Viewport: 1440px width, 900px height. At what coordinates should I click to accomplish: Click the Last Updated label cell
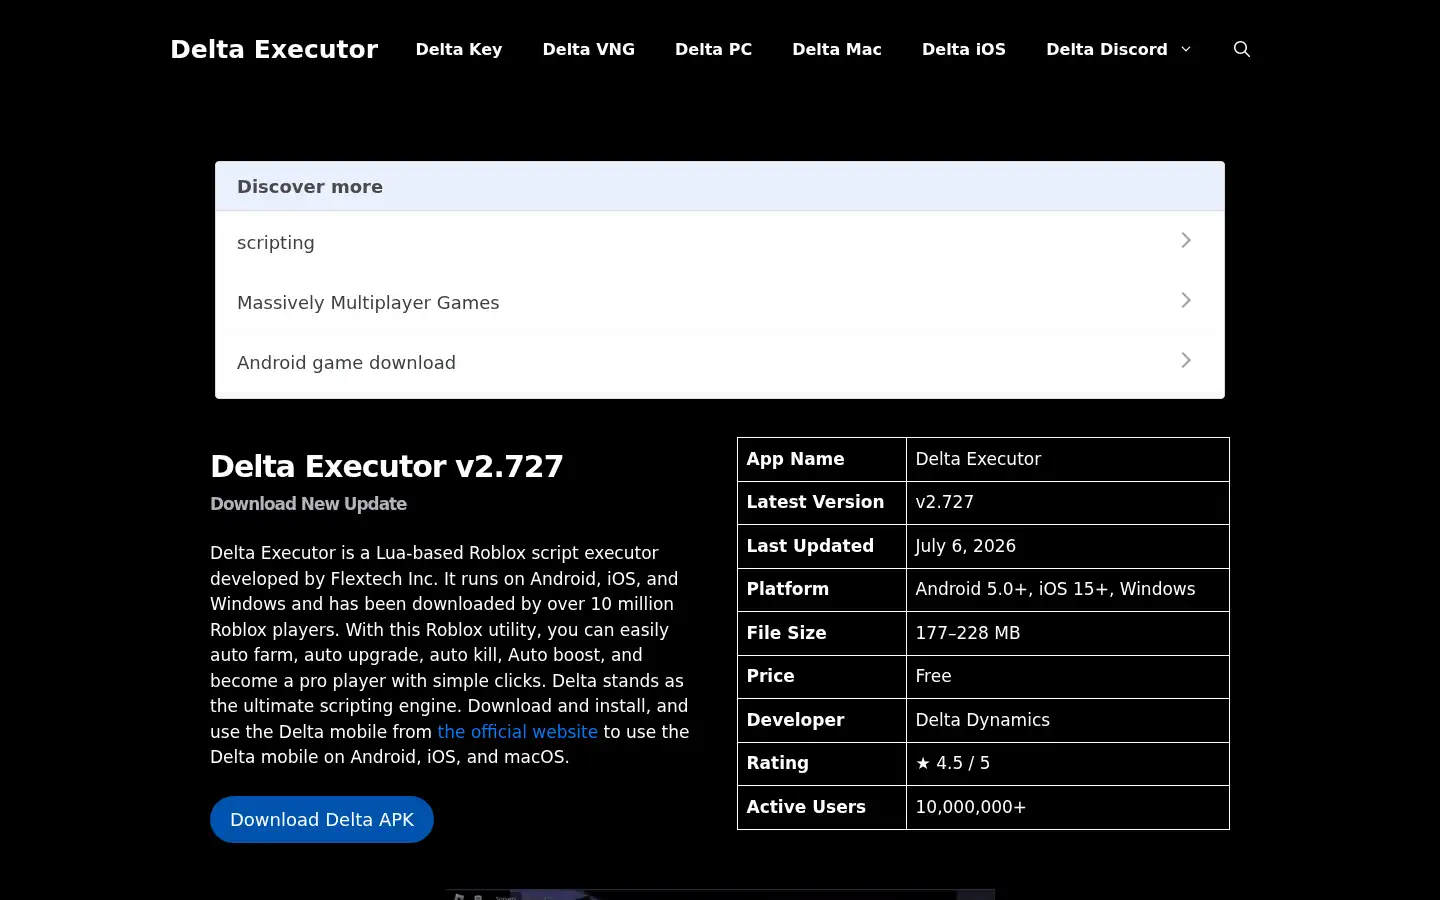[822, 546]
